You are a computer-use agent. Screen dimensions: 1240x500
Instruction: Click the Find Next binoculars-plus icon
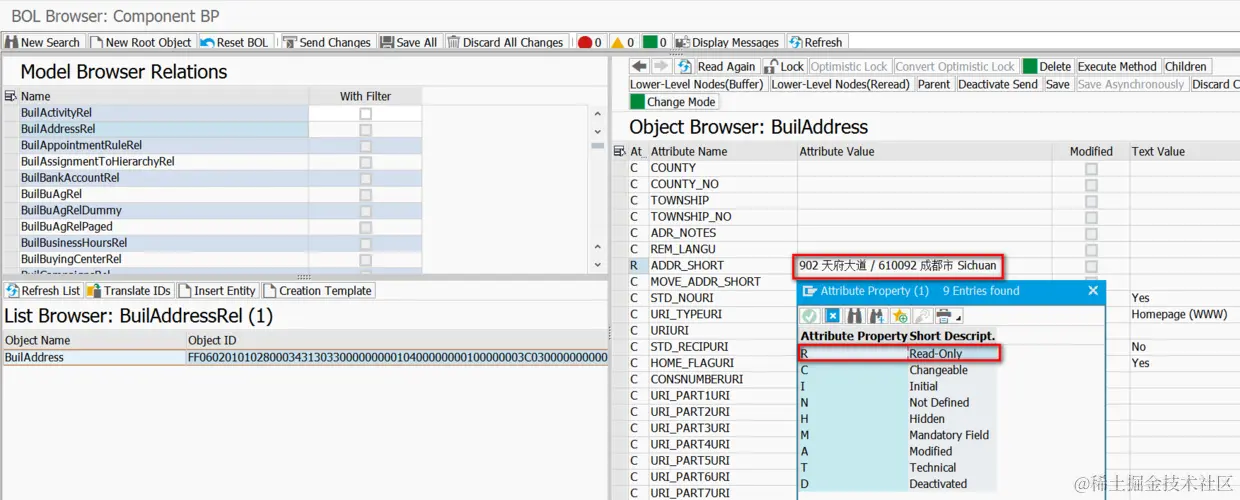(878, 315)
